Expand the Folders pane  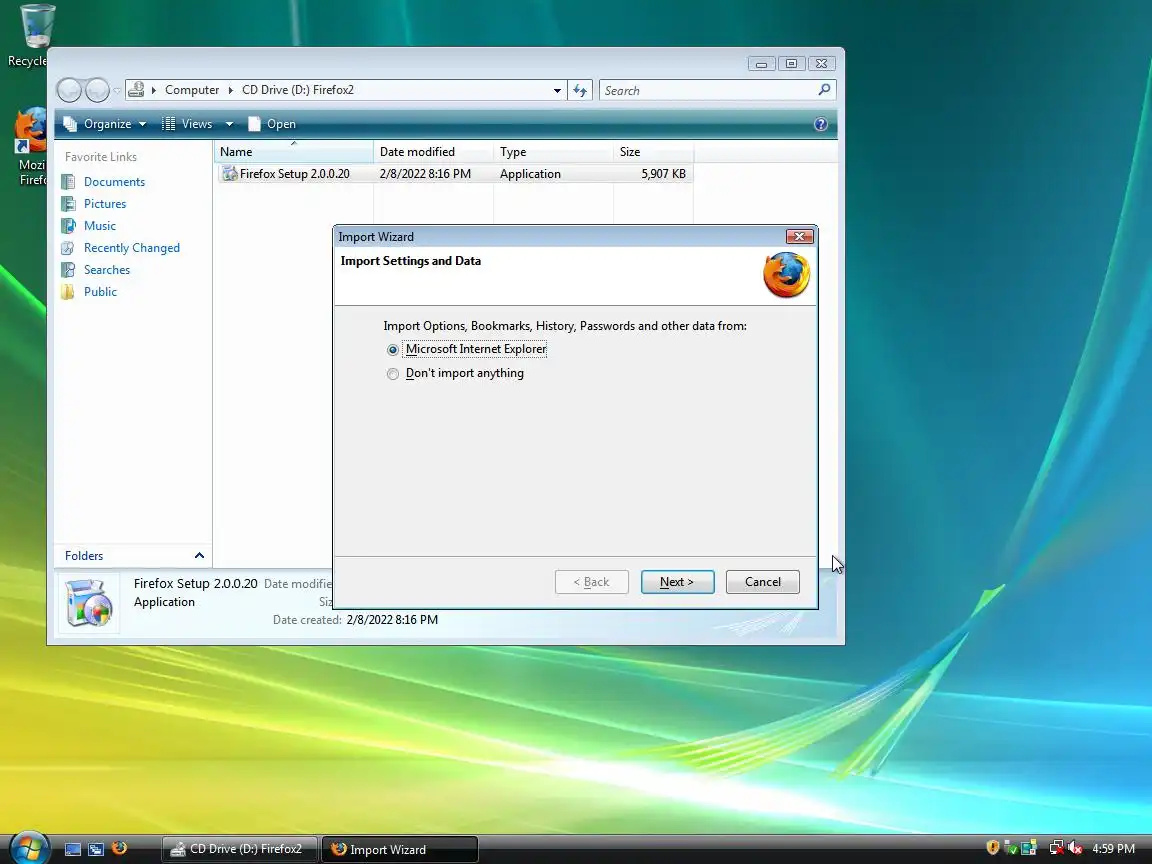(x=198, y=556)
